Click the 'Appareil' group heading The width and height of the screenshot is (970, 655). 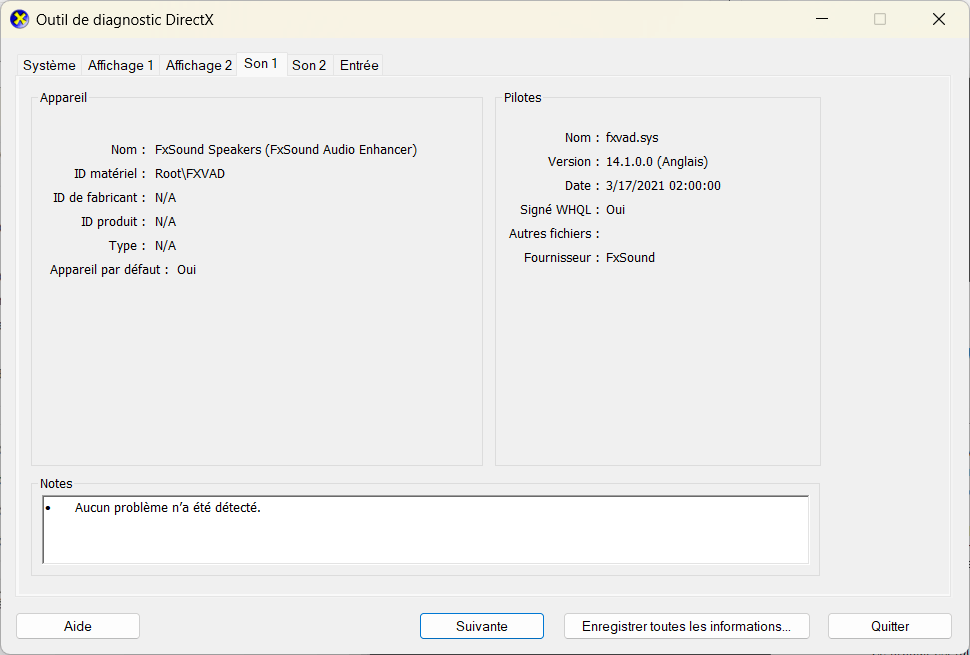(x=63, y=98)
